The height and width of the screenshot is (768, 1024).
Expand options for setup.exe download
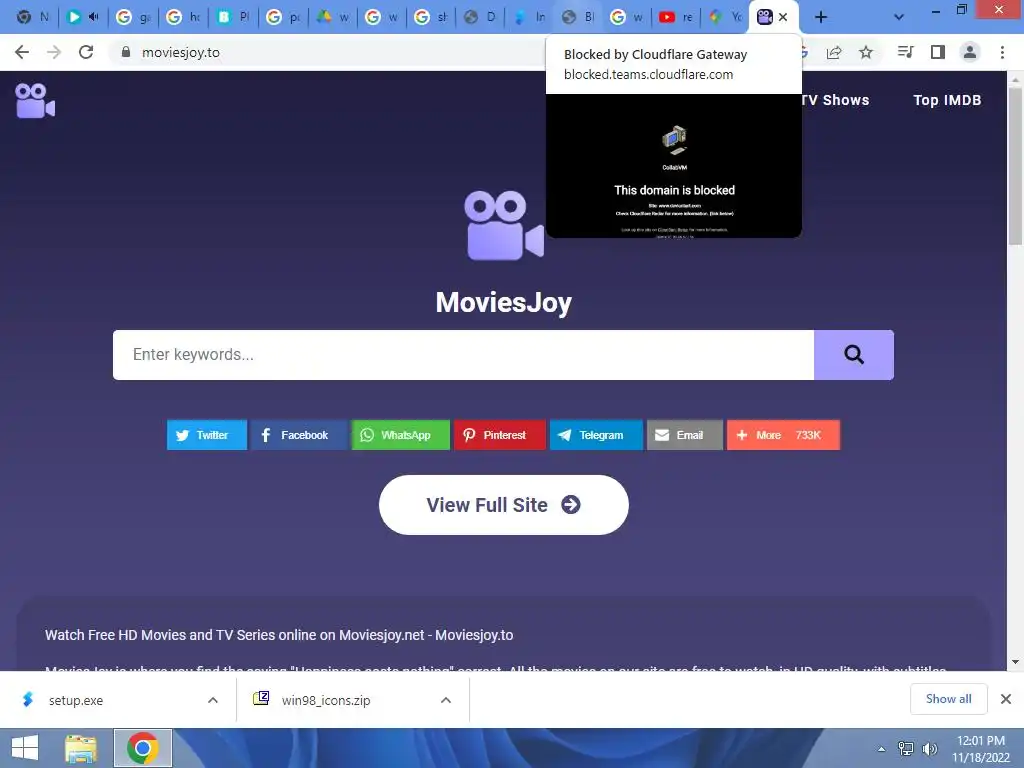pos(213,700)
